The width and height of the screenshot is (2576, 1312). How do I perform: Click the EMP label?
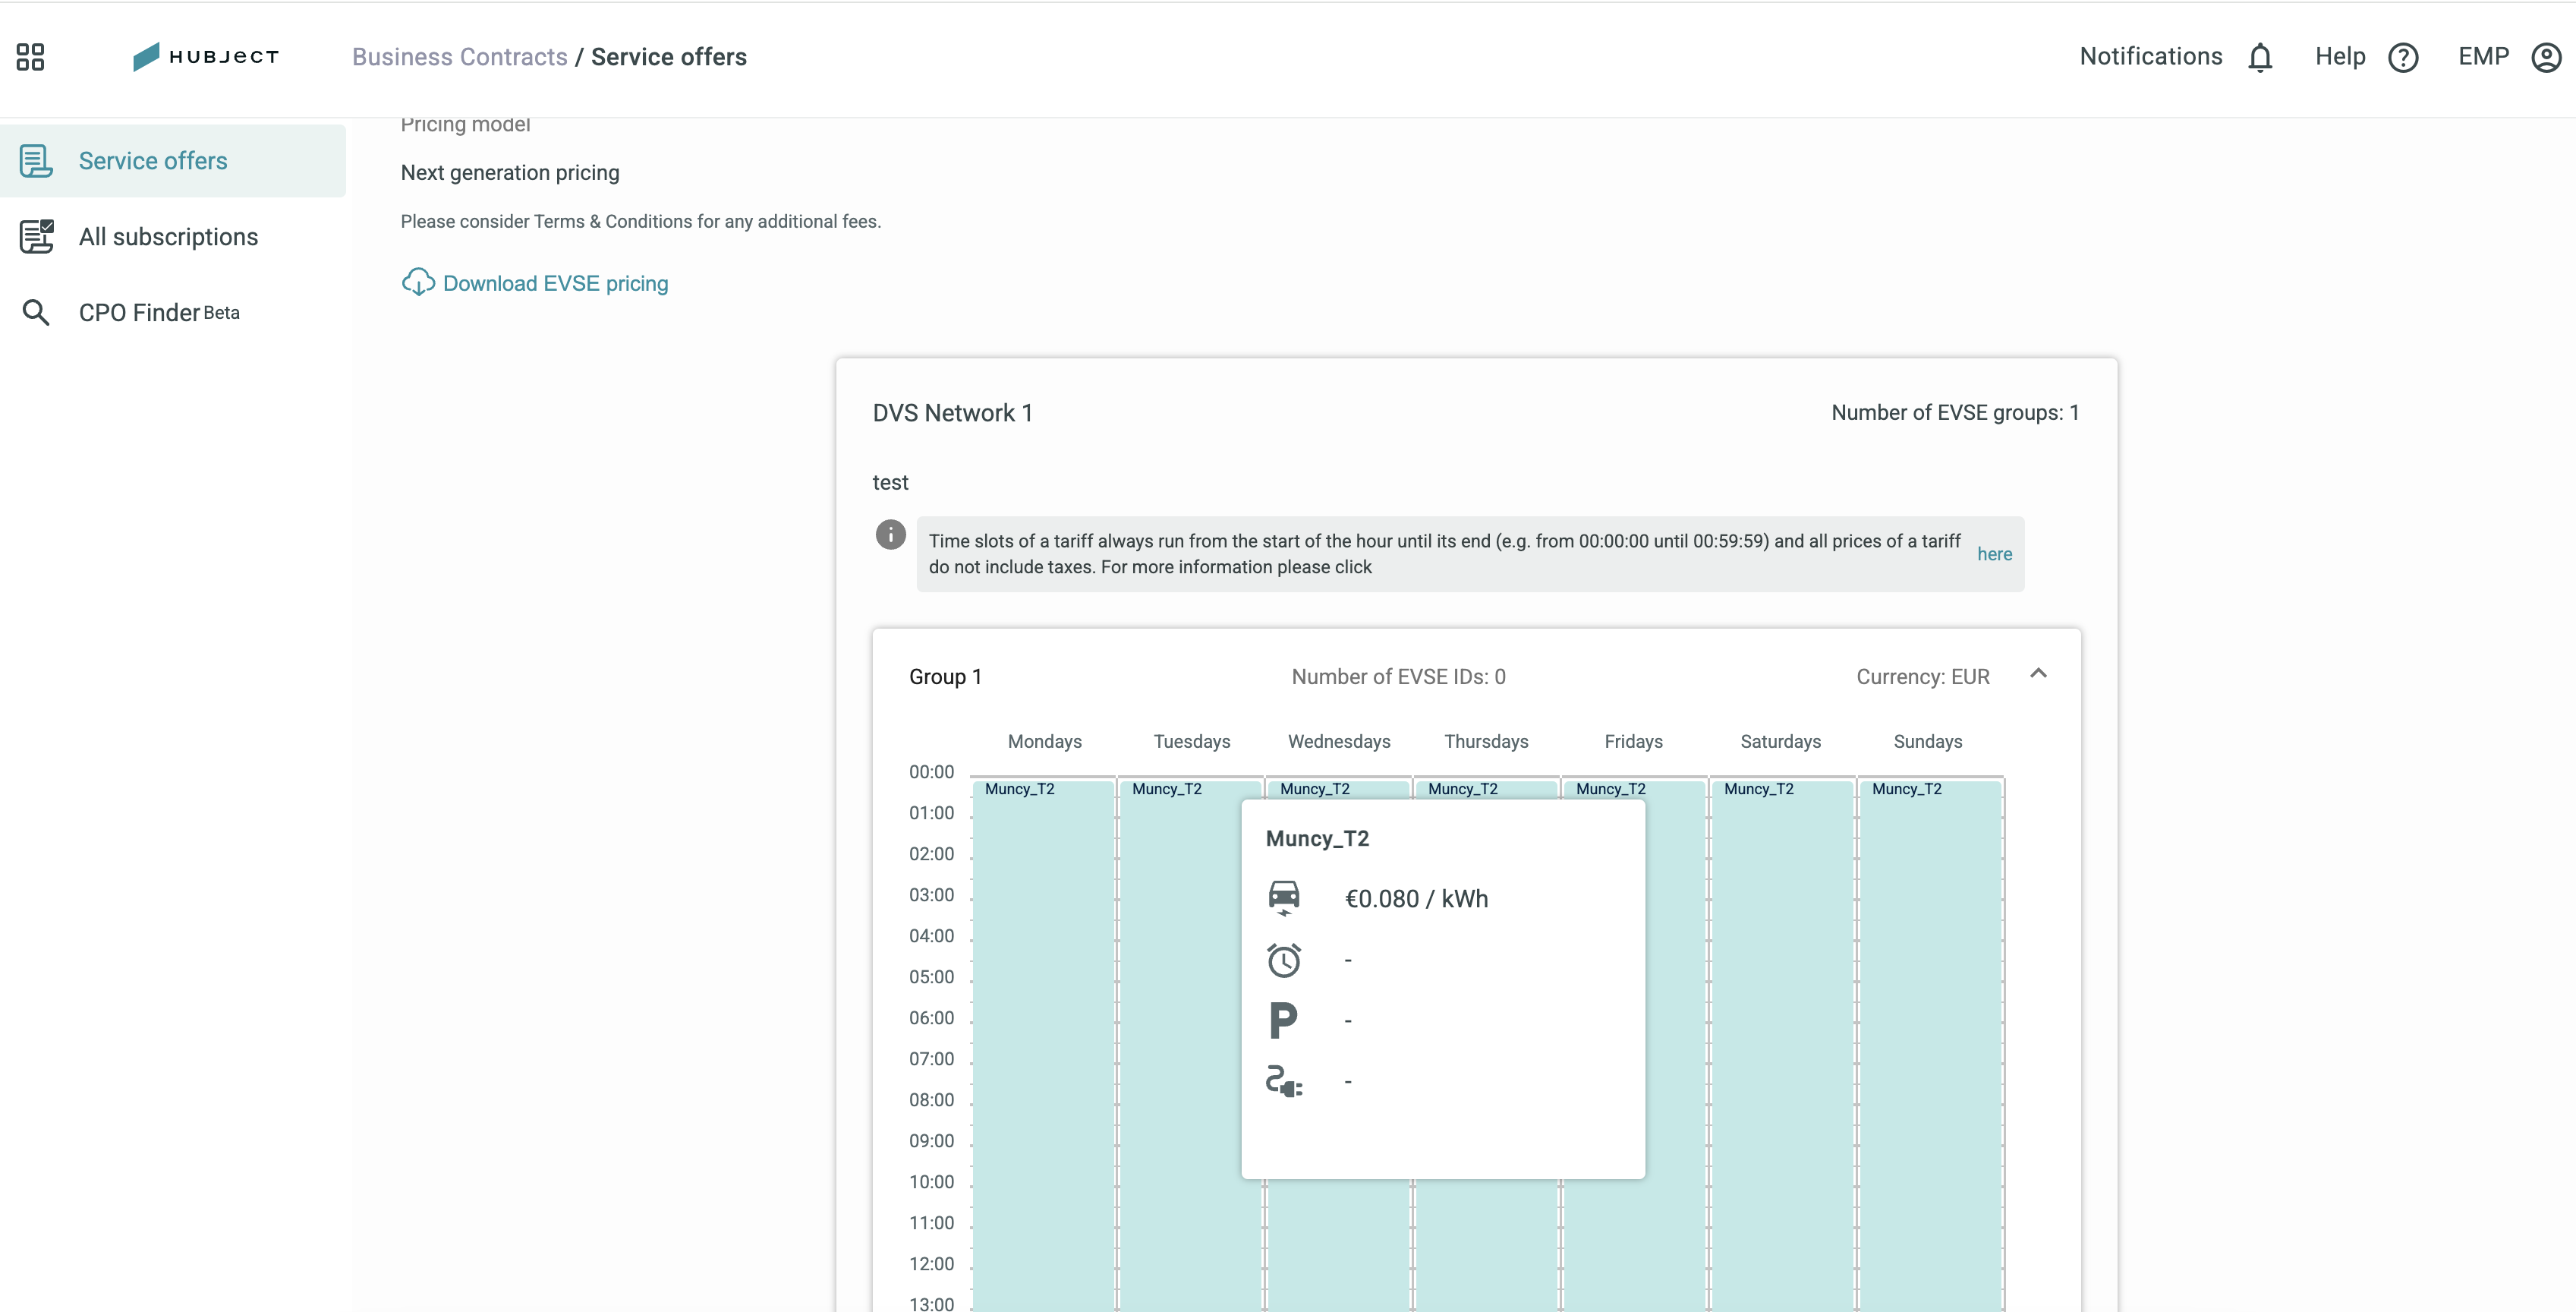point(2483,57)
